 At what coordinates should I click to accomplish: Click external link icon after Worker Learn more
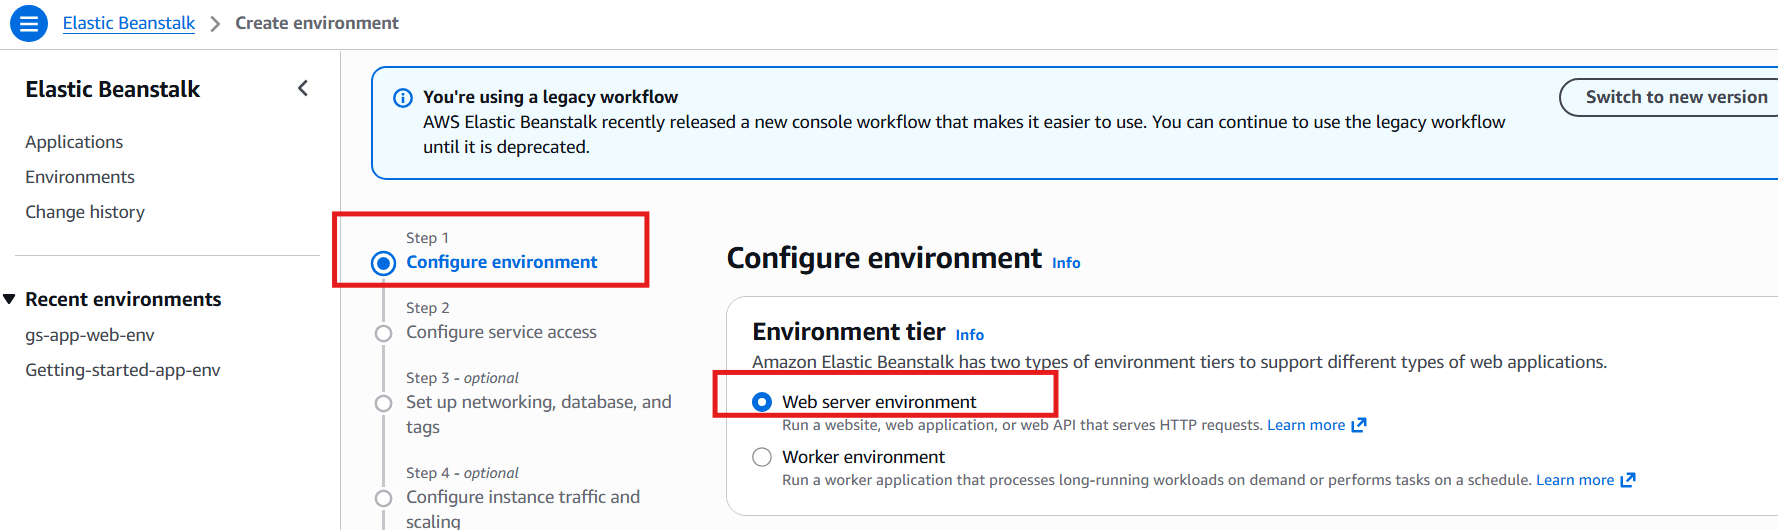[x=1628, y=480]
